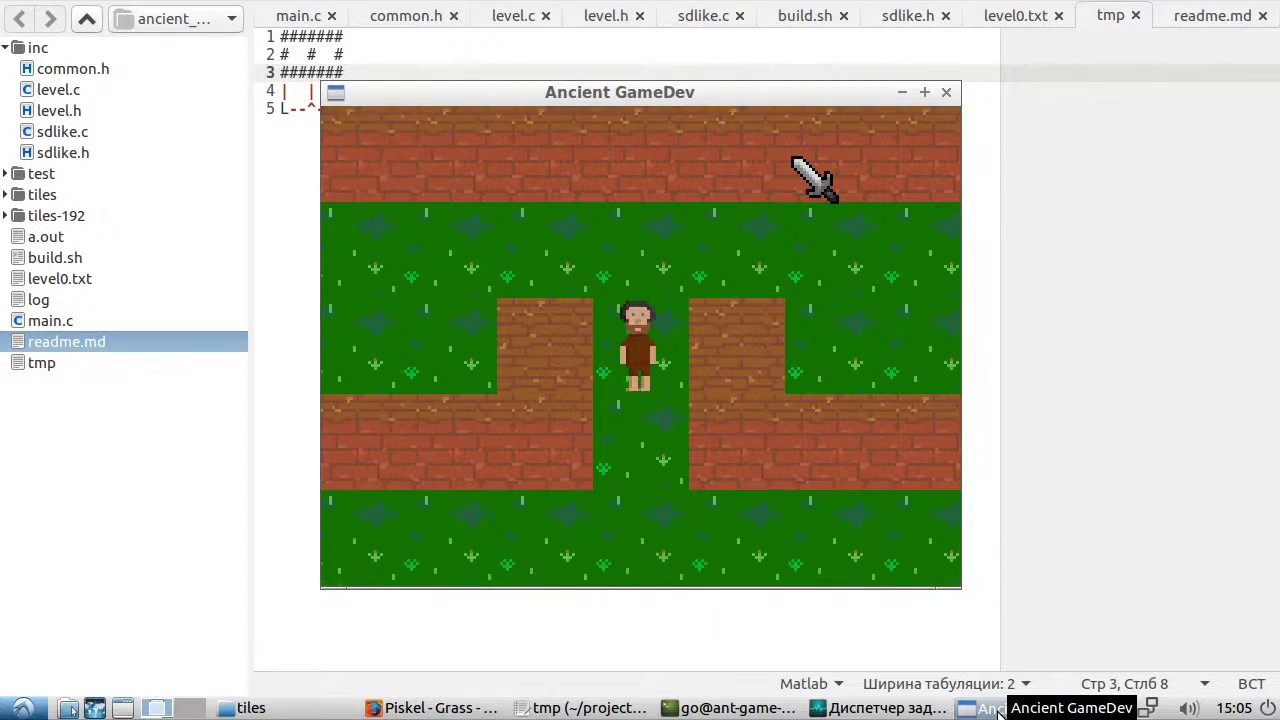Switch to the common.h tab

point(406,15)
